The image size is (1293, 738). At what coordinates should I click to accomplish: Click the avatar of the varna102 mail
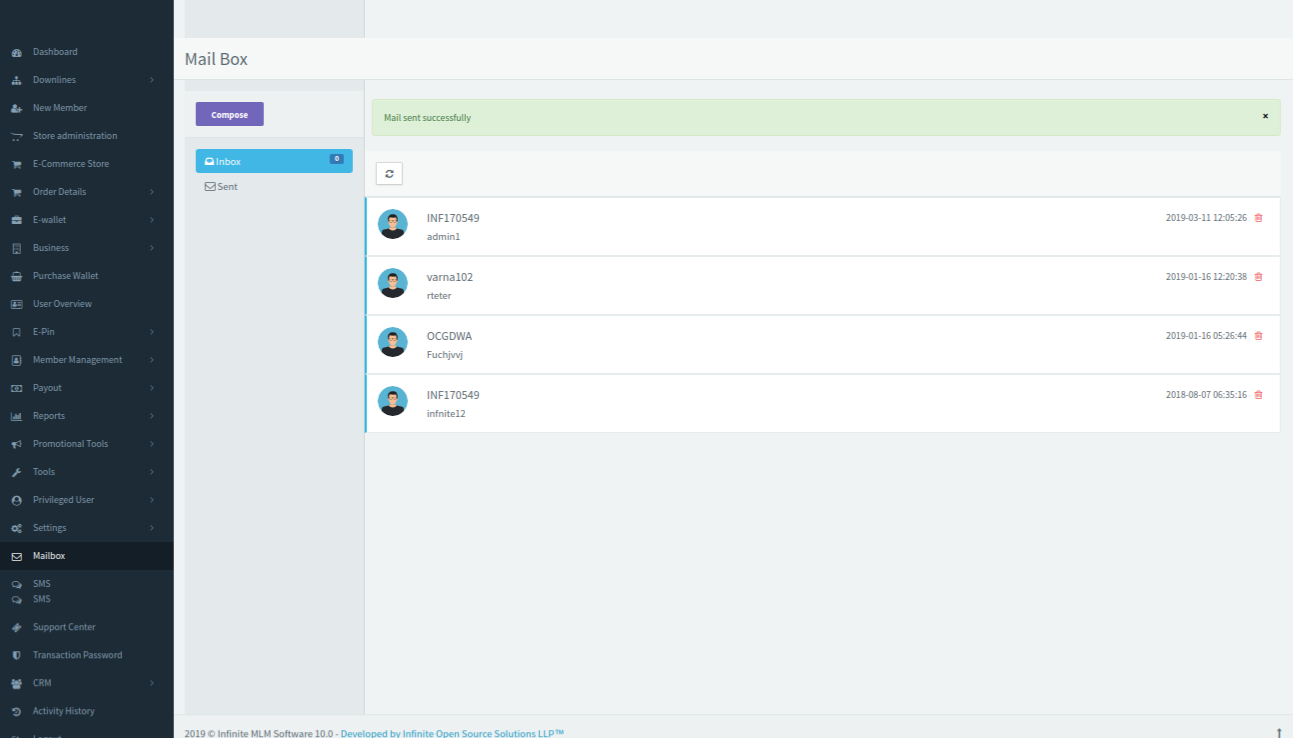click(393, 283)
